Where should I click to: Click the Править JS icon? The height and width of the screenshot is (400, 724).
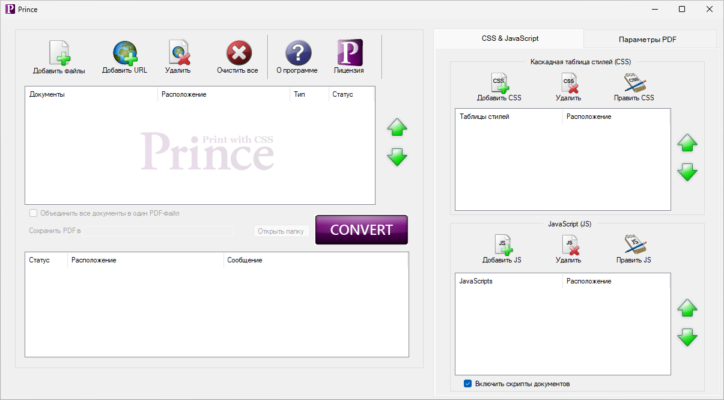point(634,245)
